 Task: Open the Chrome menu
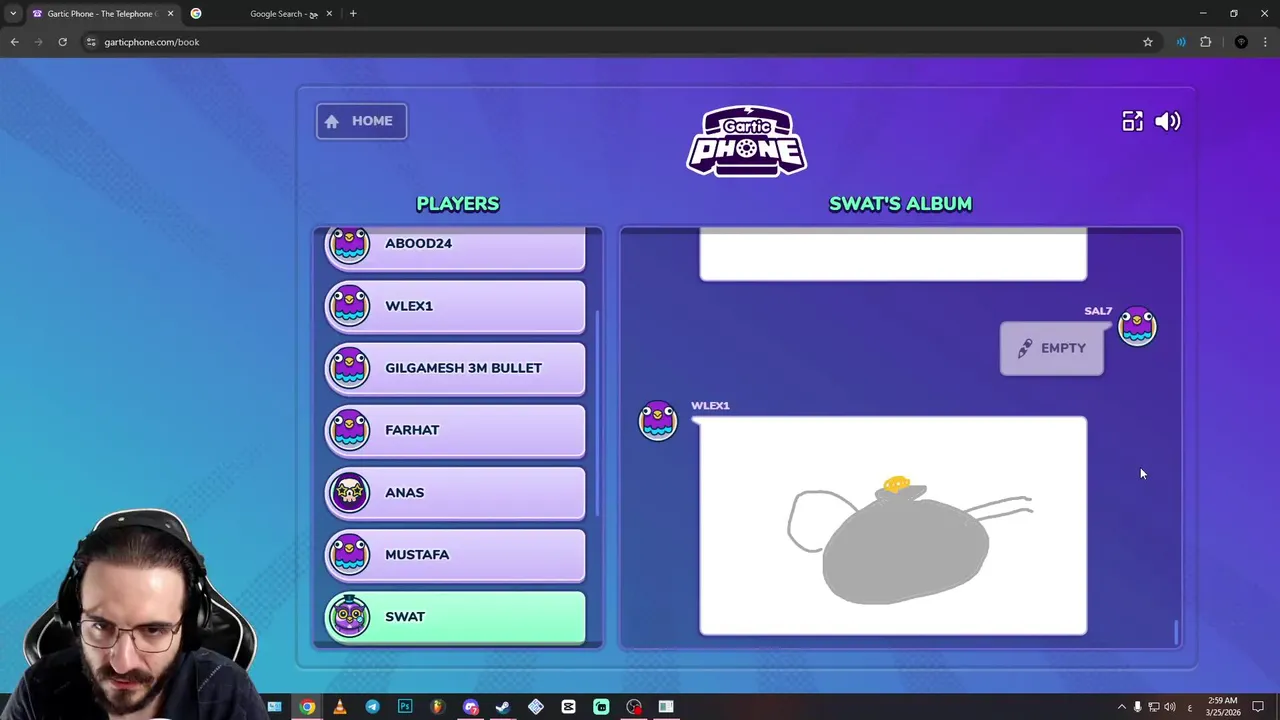coord(1265,42)
